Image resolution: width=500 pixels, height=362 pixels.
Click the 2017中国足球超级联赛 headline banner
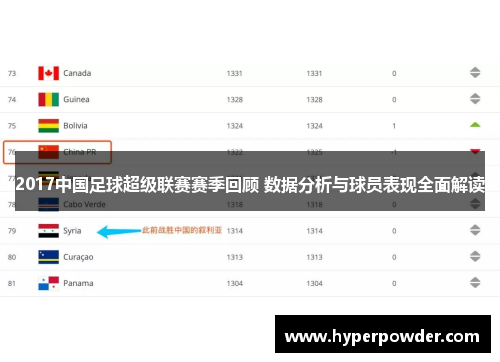pos(250,181)
